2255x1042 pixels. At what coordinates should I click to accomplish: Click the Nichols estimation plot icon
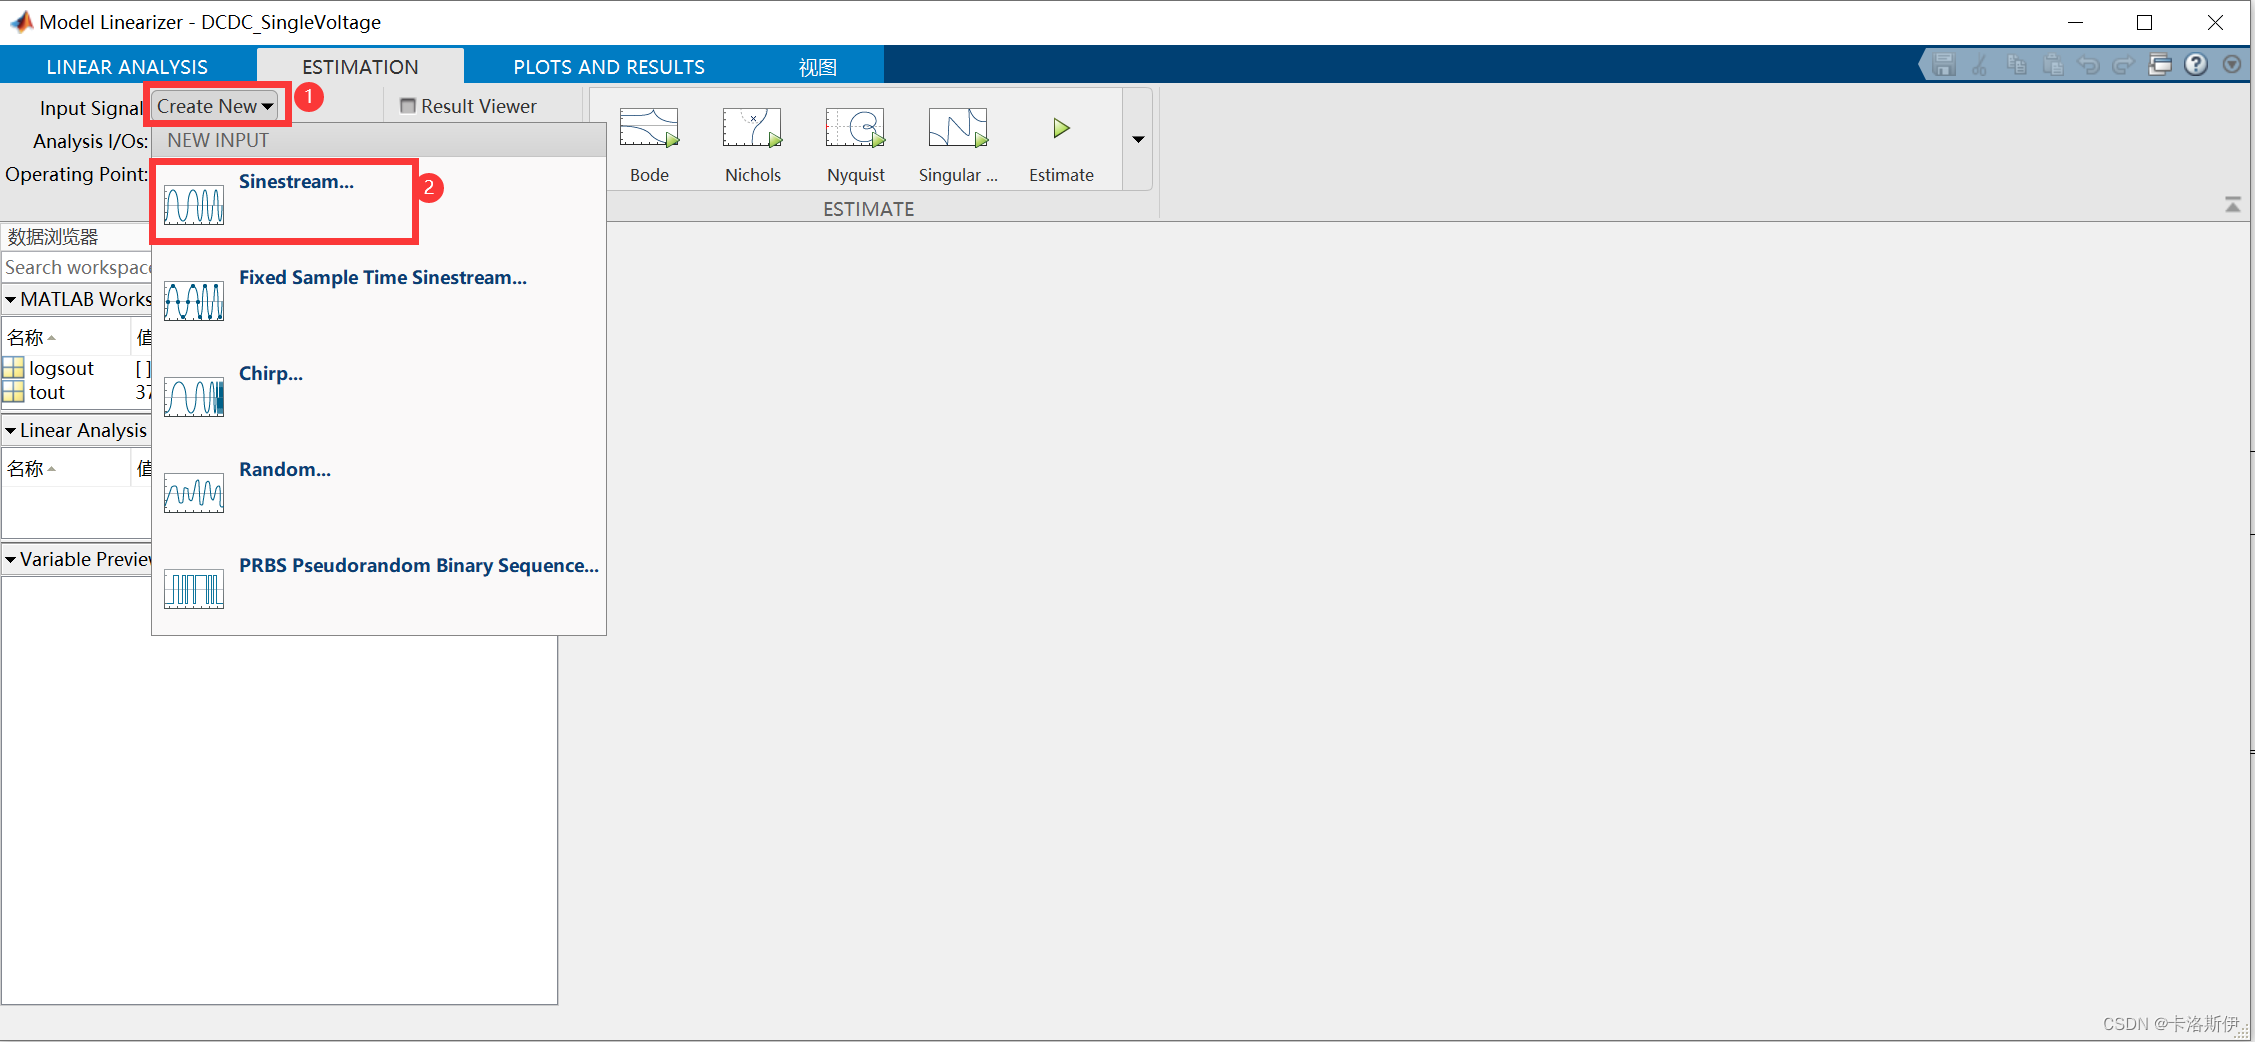pyautogui.click(x=752, y=128)
